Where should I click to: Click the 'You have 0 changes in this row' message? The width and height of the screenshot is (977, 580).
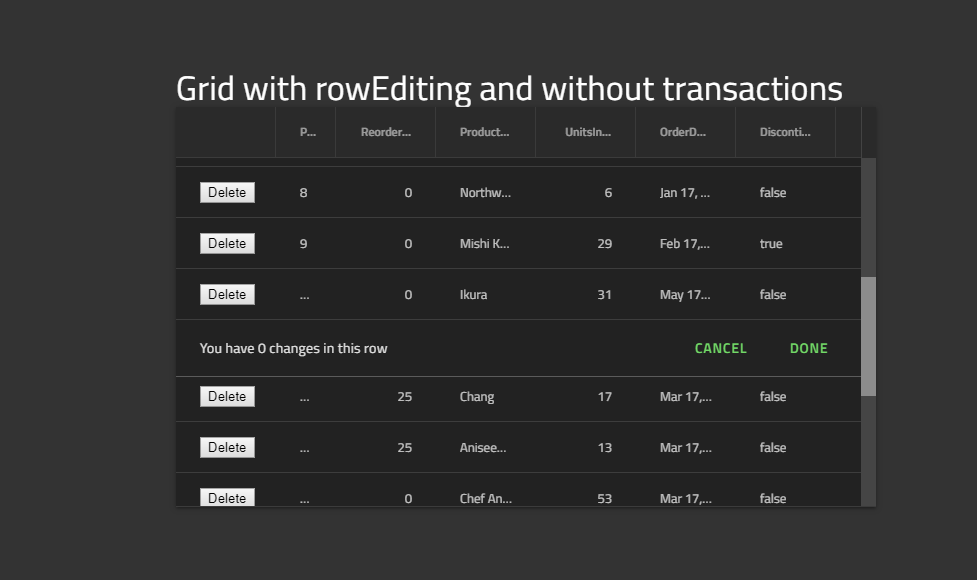(x=292, y=348)
